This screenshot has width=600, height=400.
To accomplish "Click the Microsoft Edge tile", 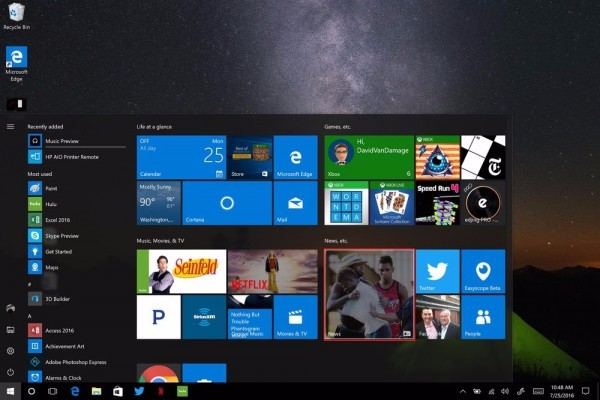I will [295, 158].
